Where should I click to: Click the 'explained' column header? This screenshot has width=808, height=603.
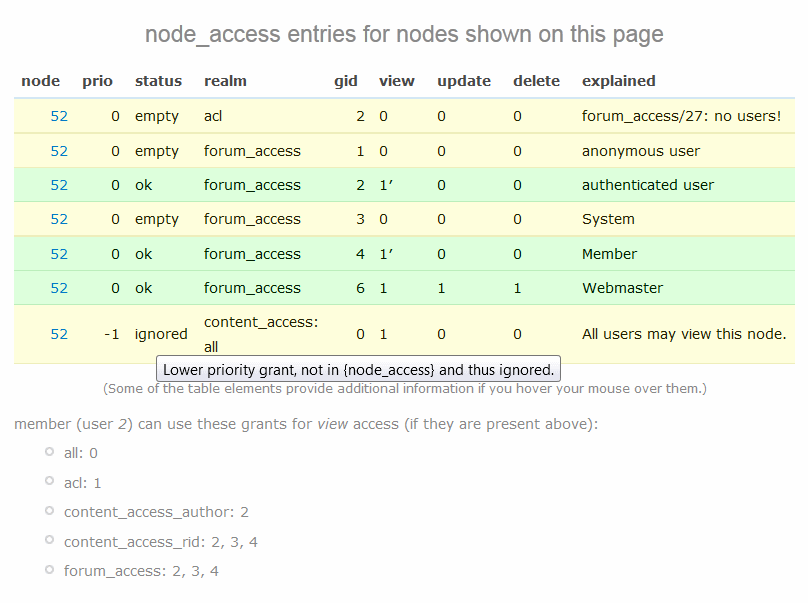(x=617, y=81)
